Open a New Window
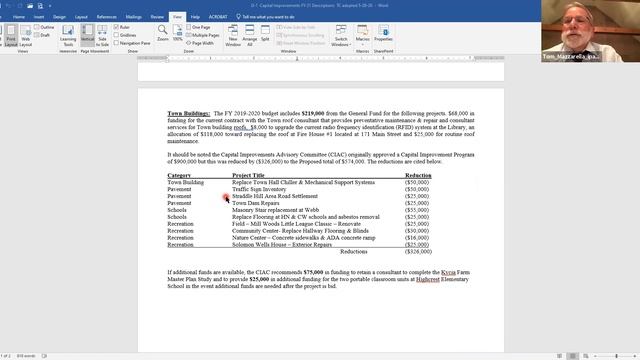Viewport: 640px width, 360px height. pyautogui.click(x=233, y=36)
